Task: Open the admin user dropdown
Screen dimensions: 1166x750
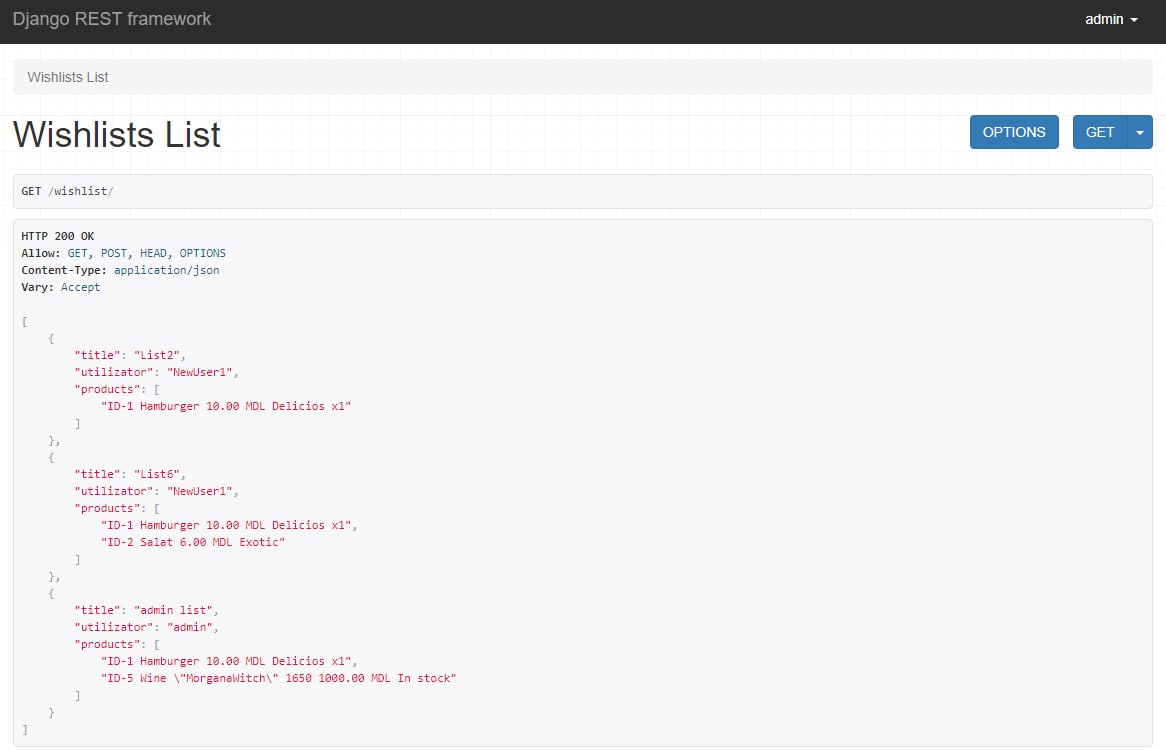Action: [1111, 19]
